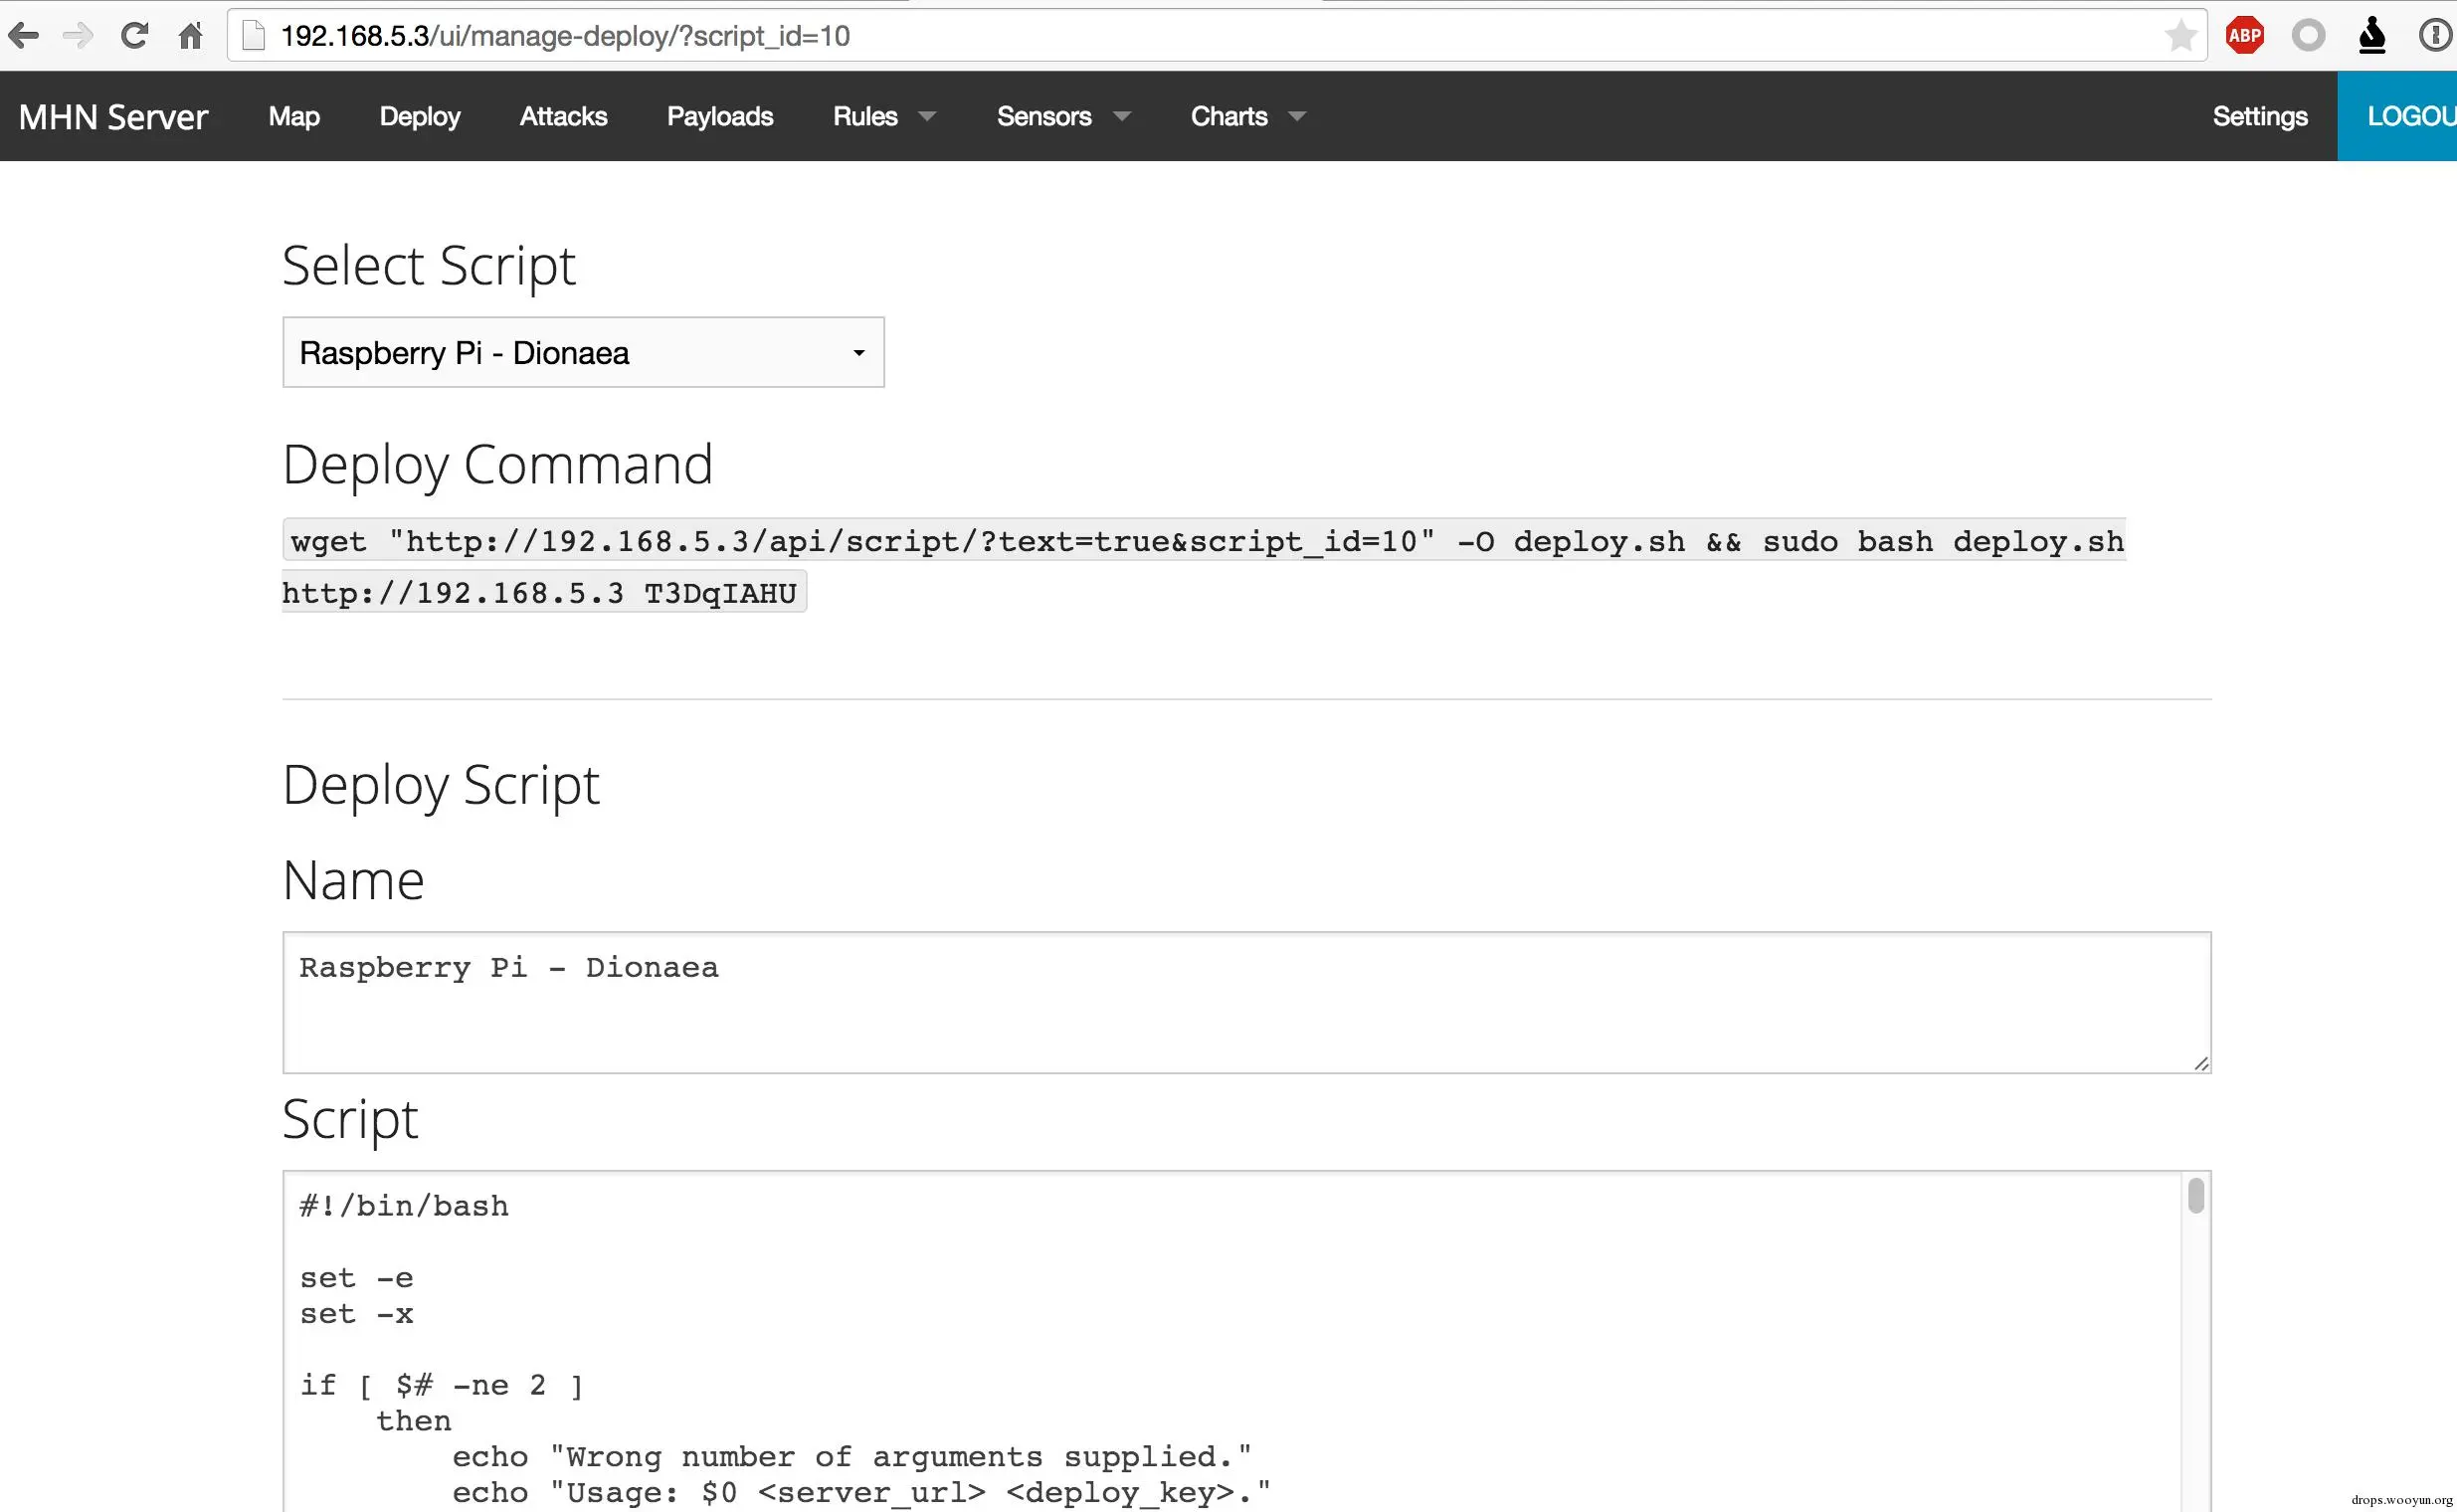Viewport: 2457px width, 1512px height.
Task: Click the browser forward arrow
Action: [x=78, y=36]
